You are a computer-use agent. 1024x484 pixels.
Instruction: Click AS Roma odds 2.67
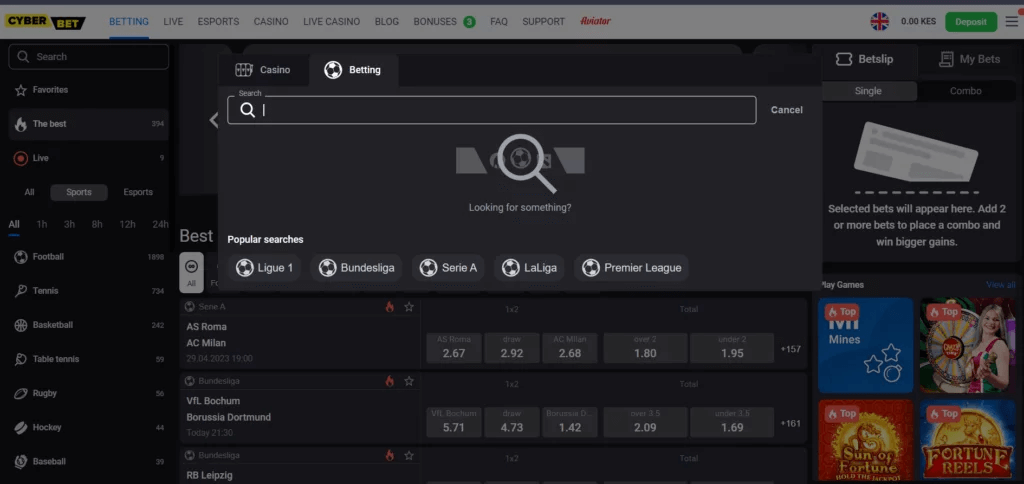(454, 348)
